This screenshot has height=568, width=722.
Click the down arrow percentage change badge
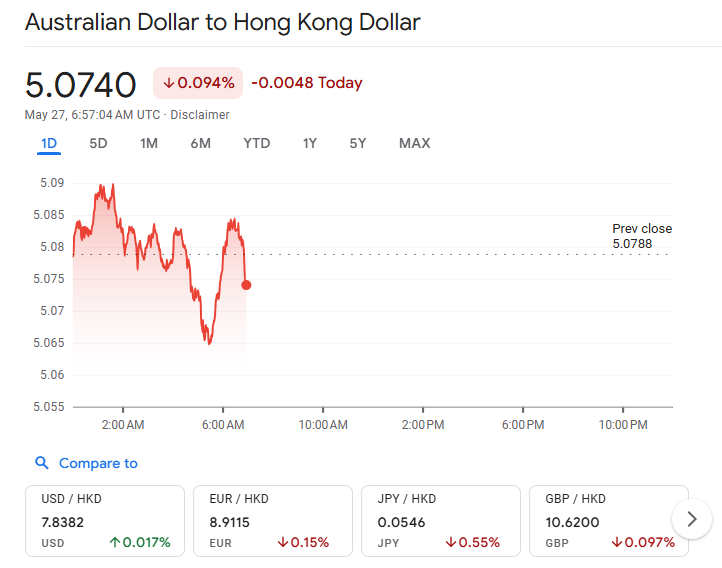198,83
